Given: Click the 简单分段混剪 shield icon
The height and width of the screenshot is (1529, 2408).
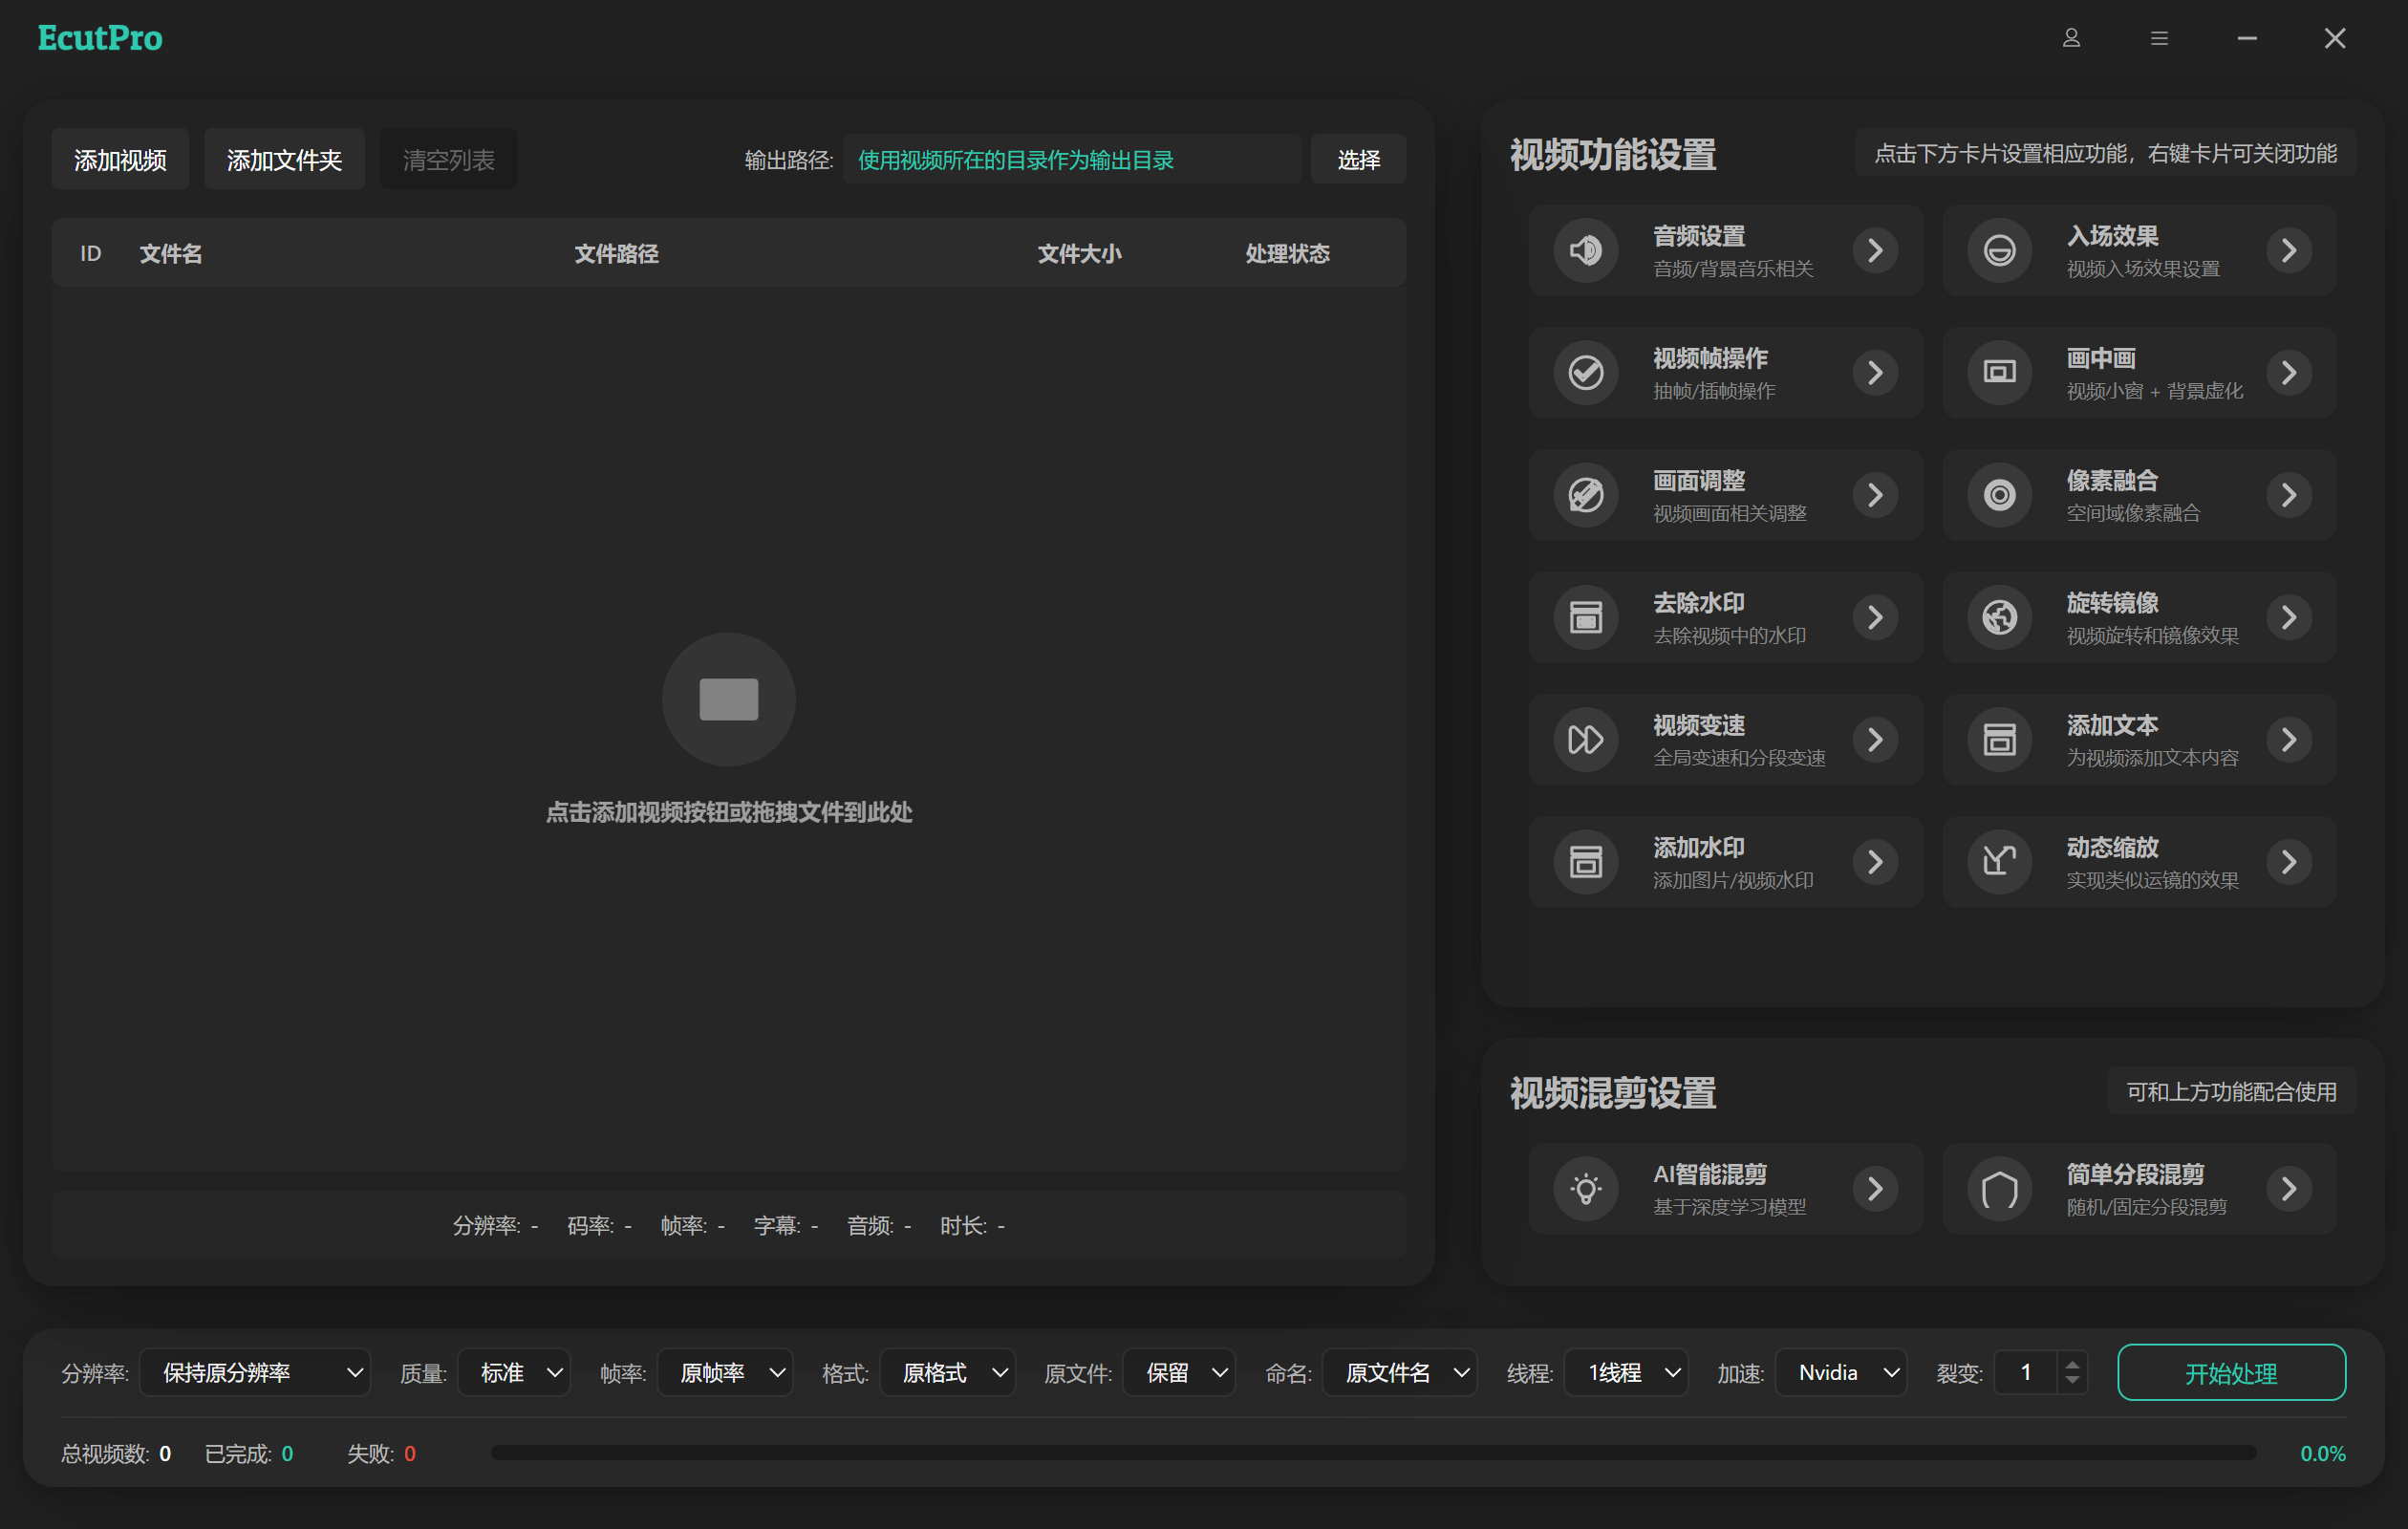Looking at the screenshot, I should (x=1999, y=1189).
